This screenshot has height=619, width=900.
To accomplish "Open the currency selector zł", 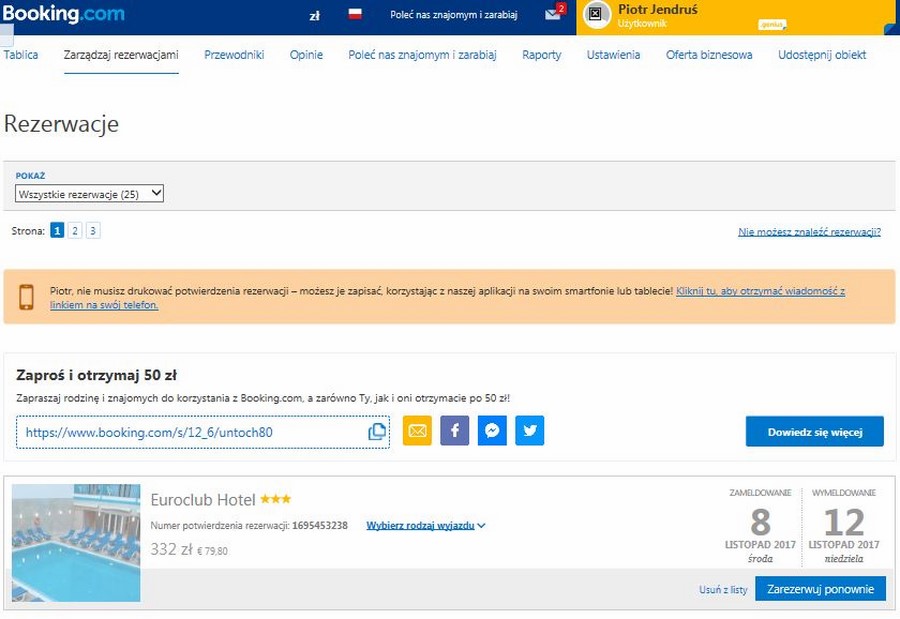I will [x=315, y=16].
